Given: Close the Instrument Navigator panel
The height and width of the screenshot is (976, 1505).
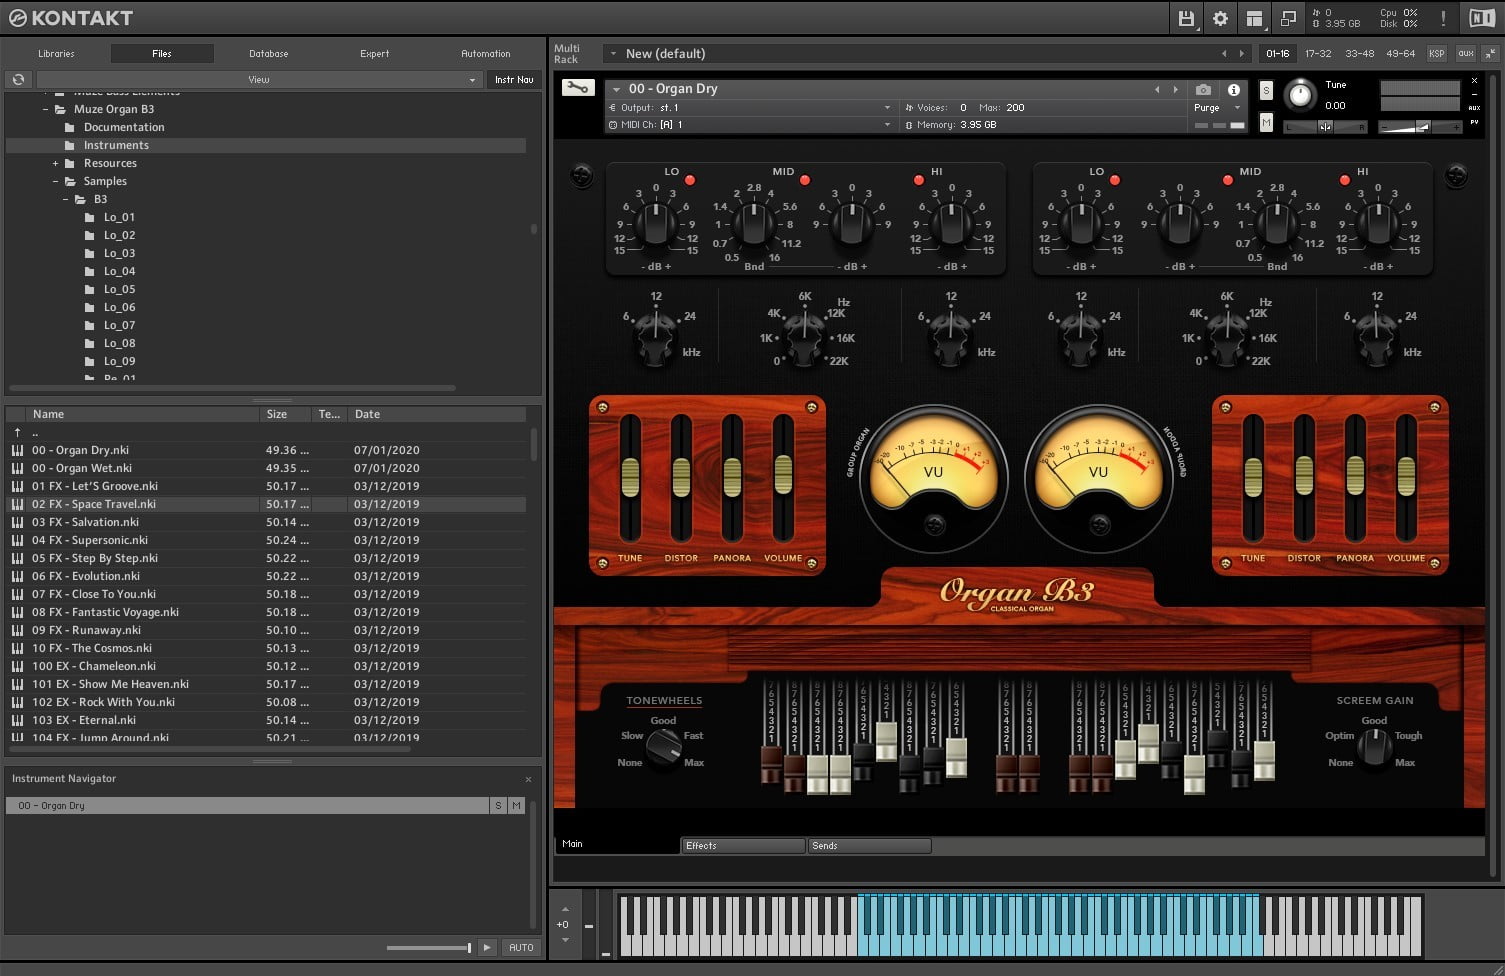Looking at the screenshot, I should (528, 779).
